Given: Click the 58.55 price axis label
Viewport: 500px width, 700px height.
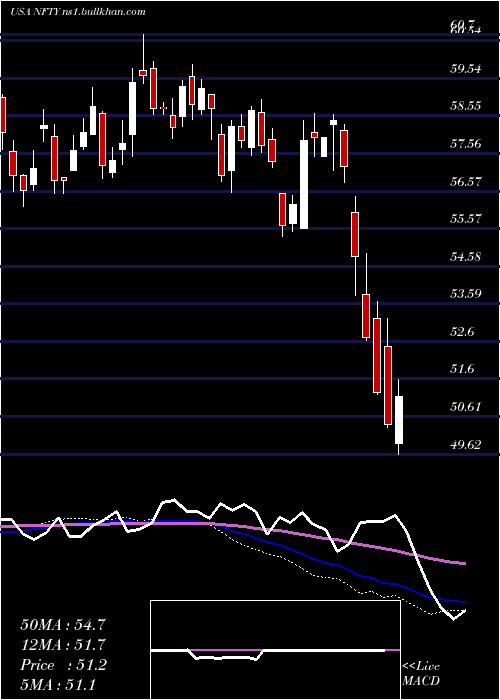Looking at the screenshot, I should click(x=465, y=106).
